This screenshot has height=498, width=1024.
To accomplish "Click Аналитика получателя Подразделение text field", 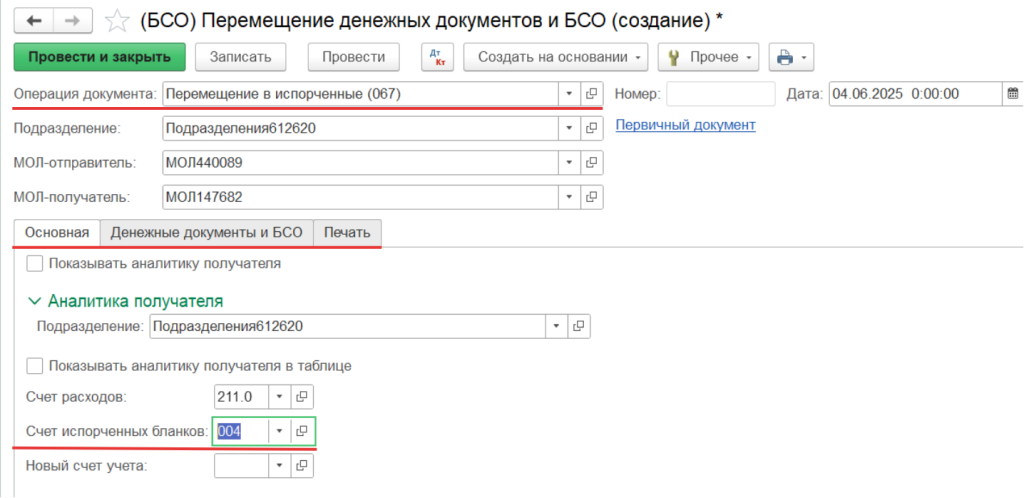I will point(347,326).
